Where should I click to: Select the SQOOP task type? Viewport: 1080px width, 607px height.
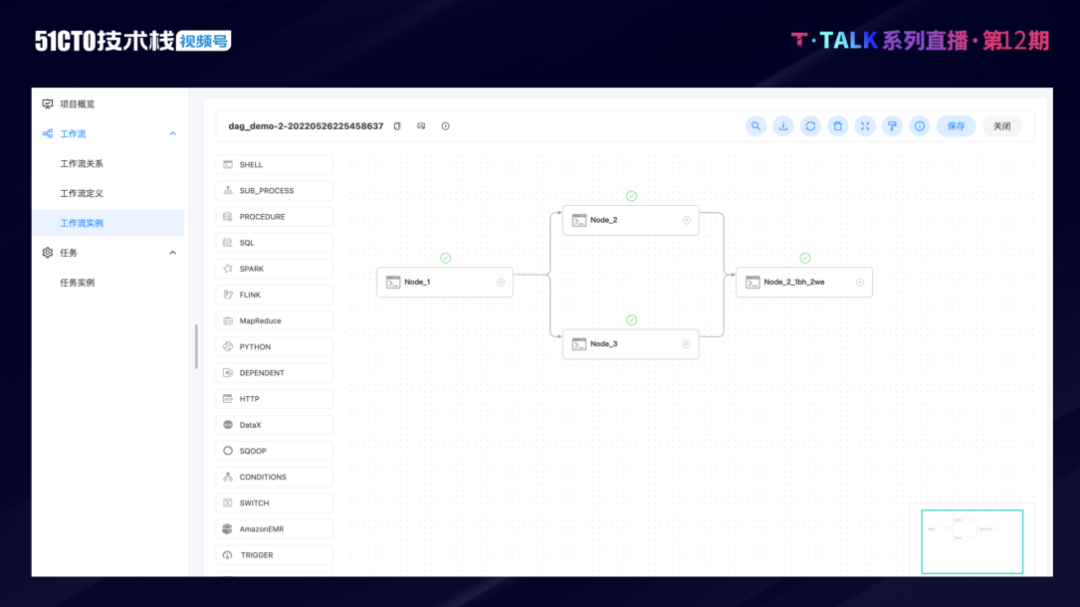pyautogui.click(x=274, y=451)
